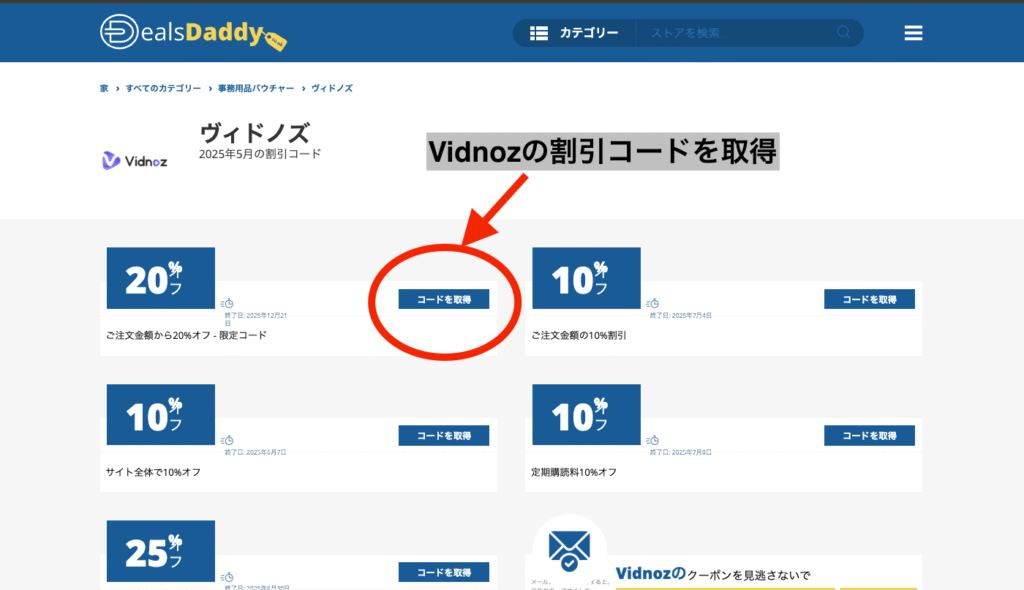
Task: Click the newsletter envelope icon
Action: pyautogui.click(x=569, y=550)
